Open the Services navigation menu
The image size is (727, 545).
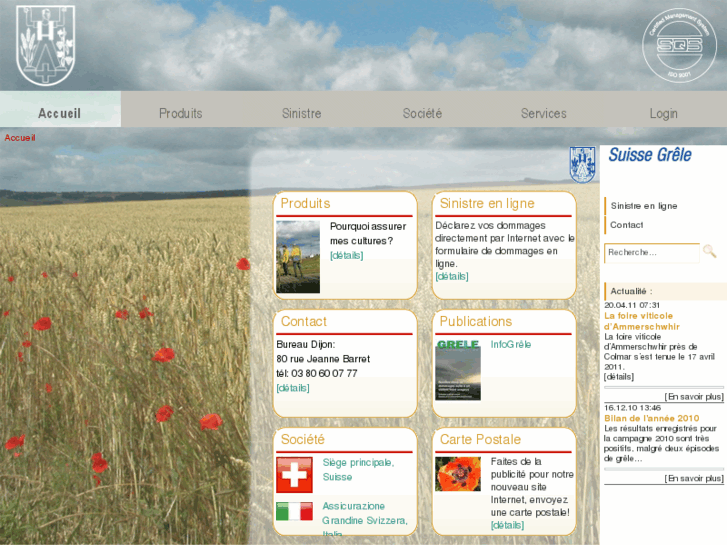pos(543,113)
